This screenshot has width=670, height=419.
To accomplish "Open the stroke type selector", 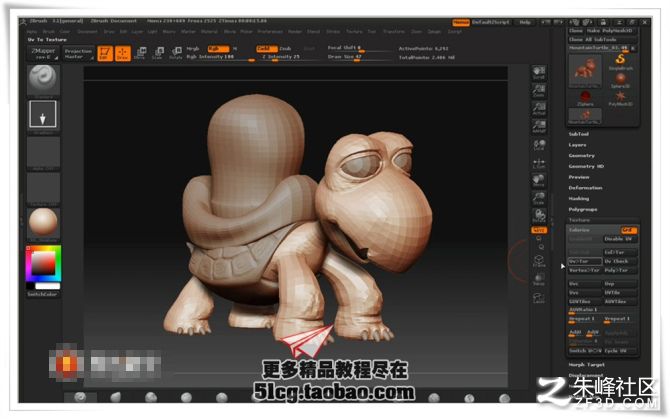I will click(43, 115).
